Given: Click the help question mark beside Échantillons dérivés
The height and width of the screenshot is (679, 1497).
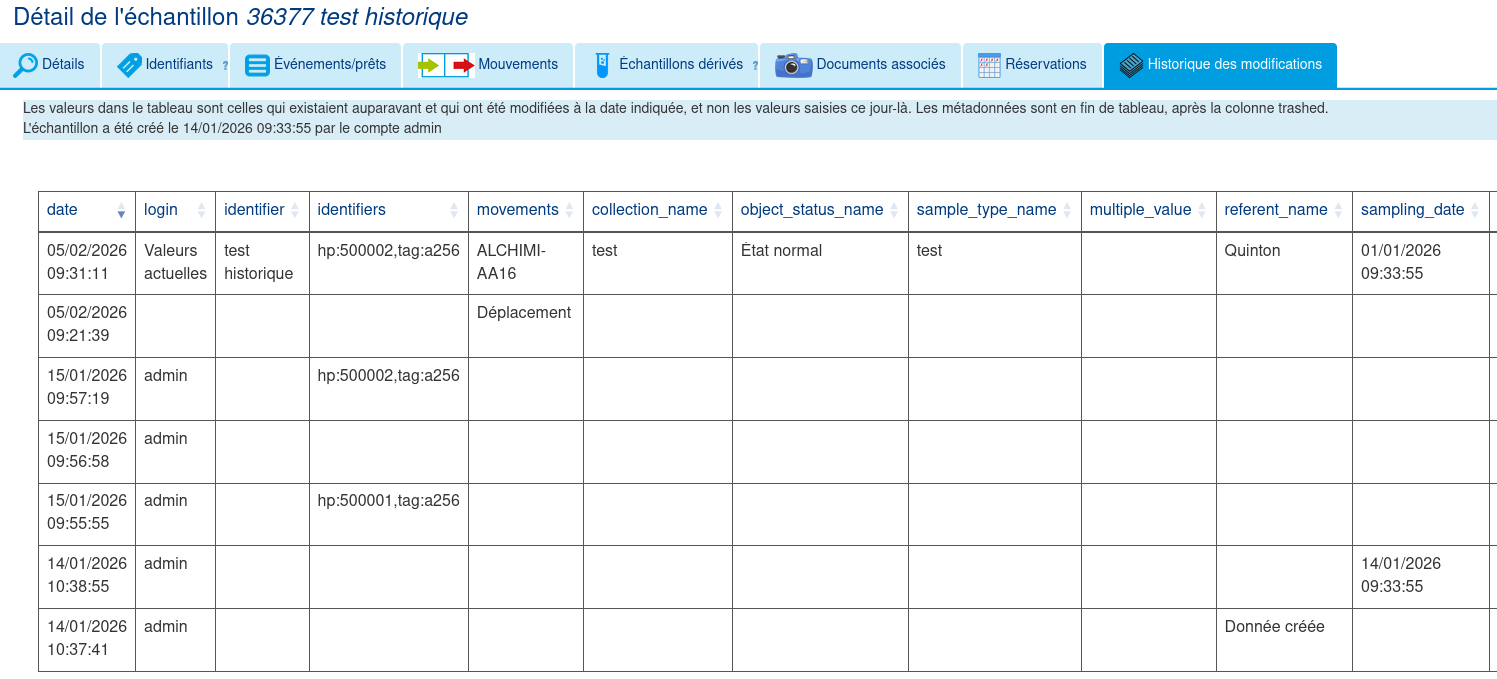Looking at the screenshot, I should click(x=755, y=66).
